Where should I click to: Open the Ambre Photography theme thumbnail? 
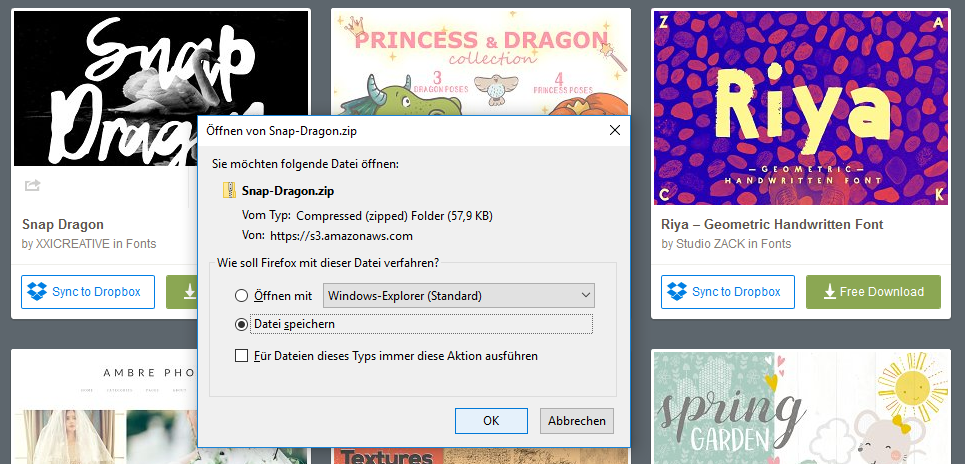pyautogui.click(x=105, y=407)
